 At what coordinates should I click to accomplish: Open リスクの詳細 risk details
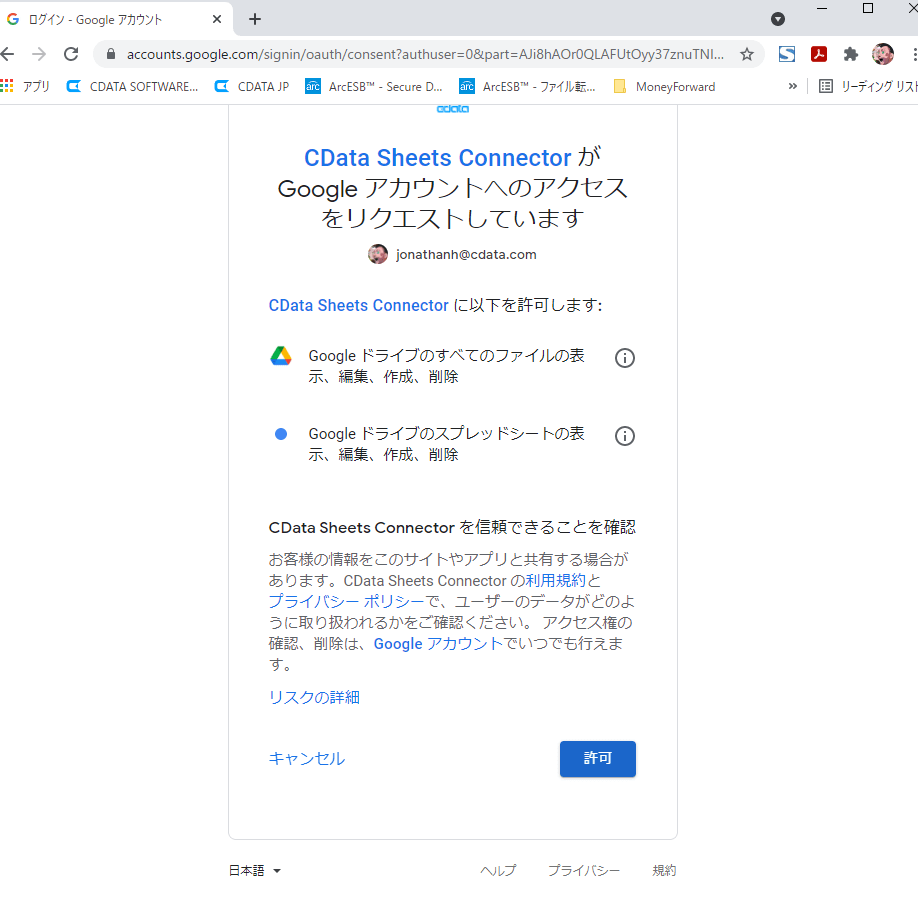[x=314, y=697]
